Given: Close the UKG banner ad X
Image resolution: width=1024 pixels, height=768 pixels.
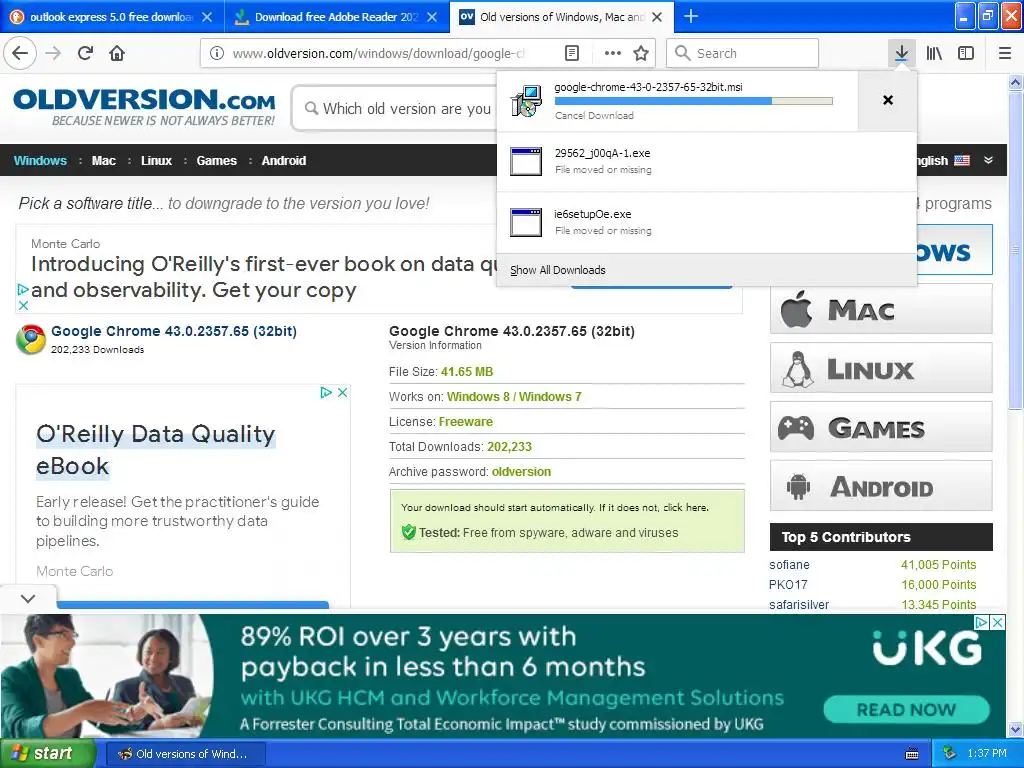Looking at the screenshot, I should pyautogui.click(x=997, y=622).
